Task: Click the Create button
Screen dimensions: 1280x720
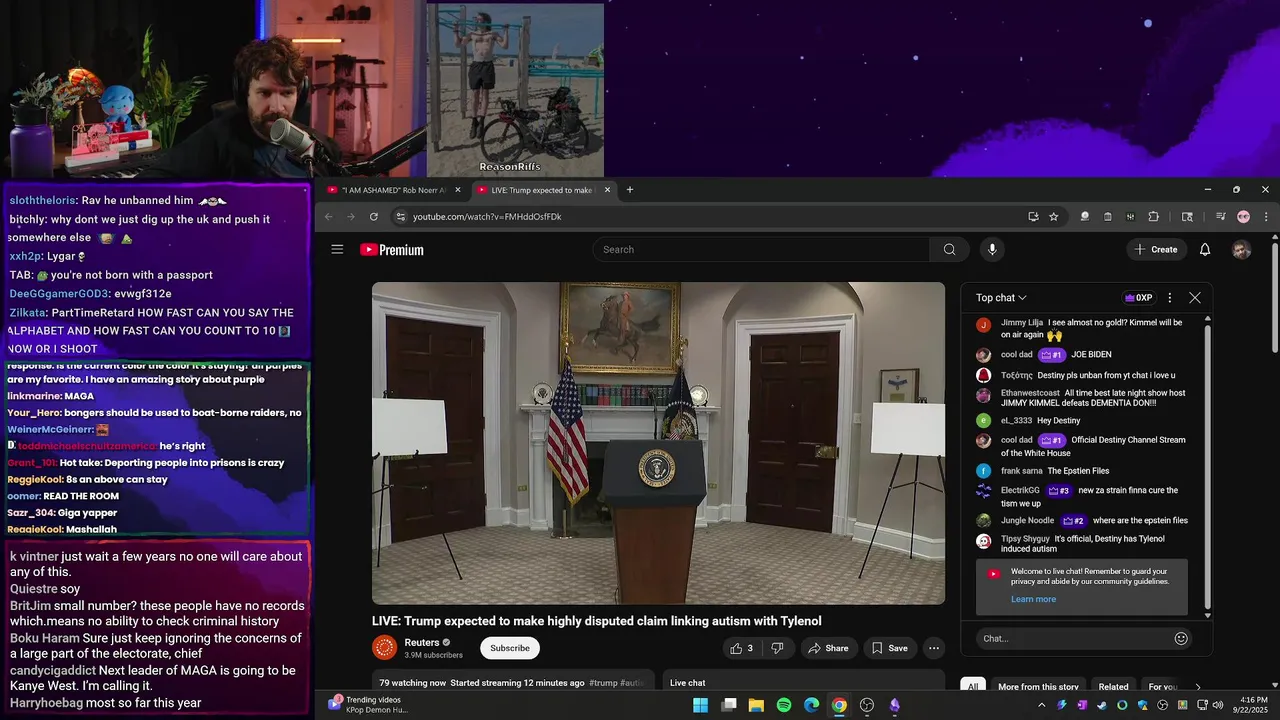Action: click(1156, 249)
